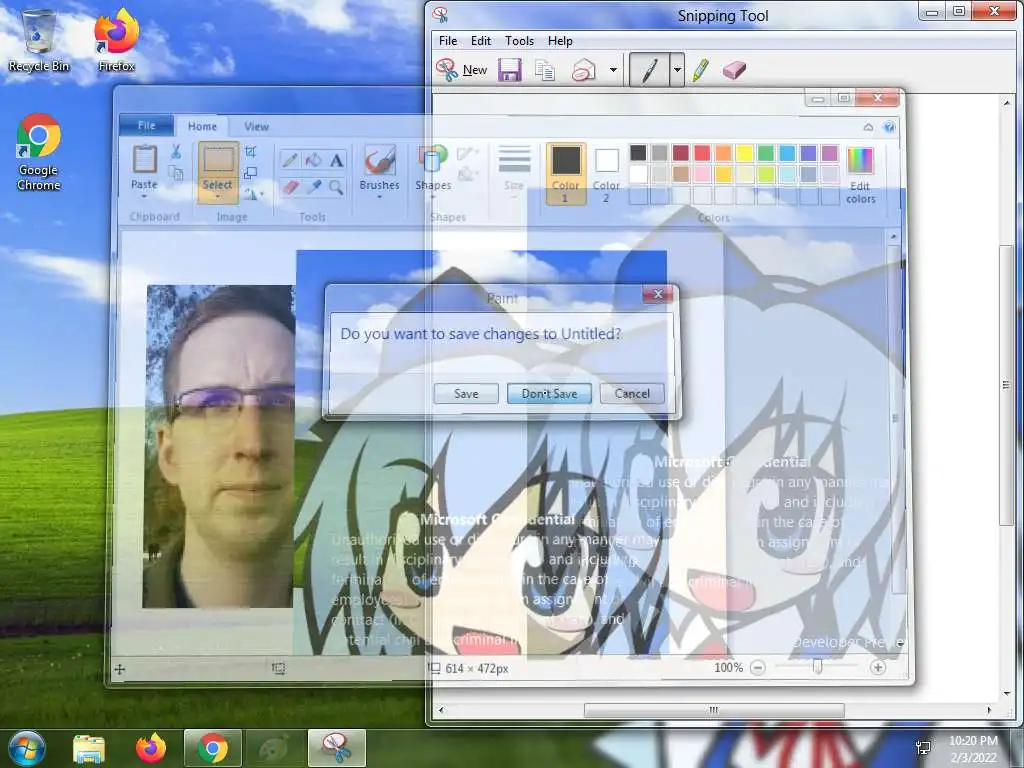
Task: Click Resize icon in Paint
Action: tap(250, 173)
